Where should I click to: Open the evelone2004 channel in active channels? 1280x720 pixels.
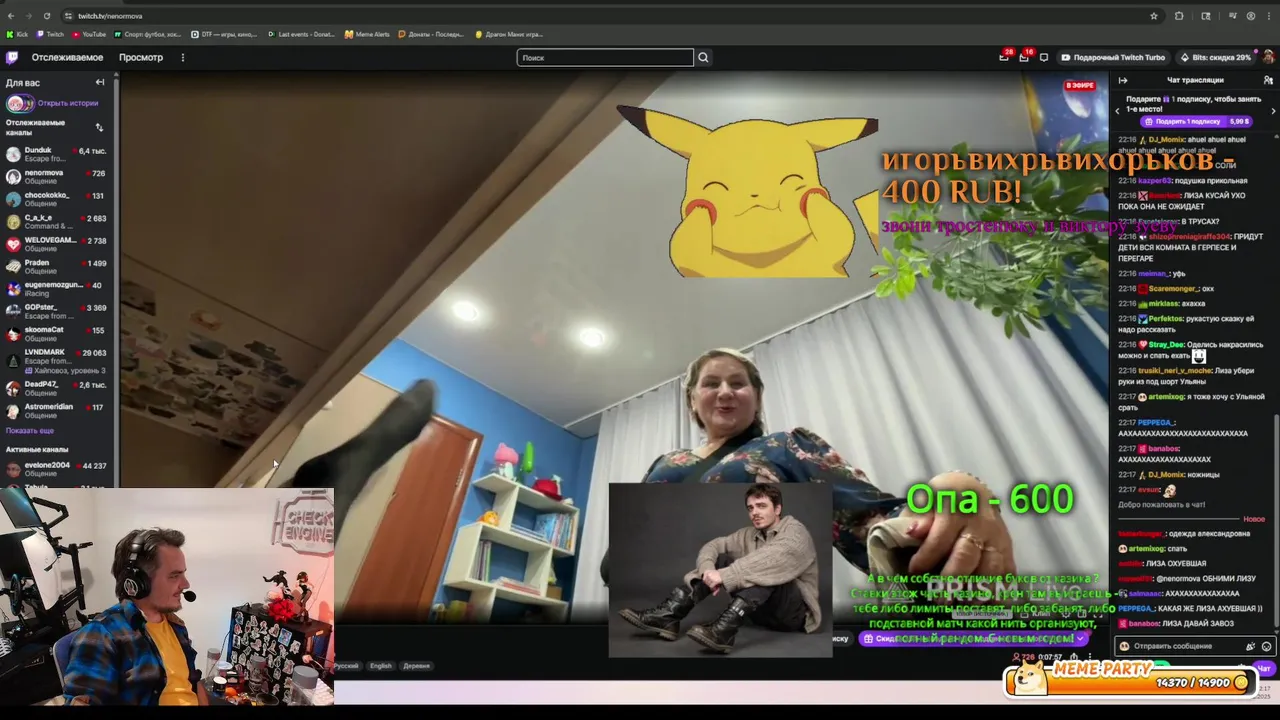coord(58,468)
